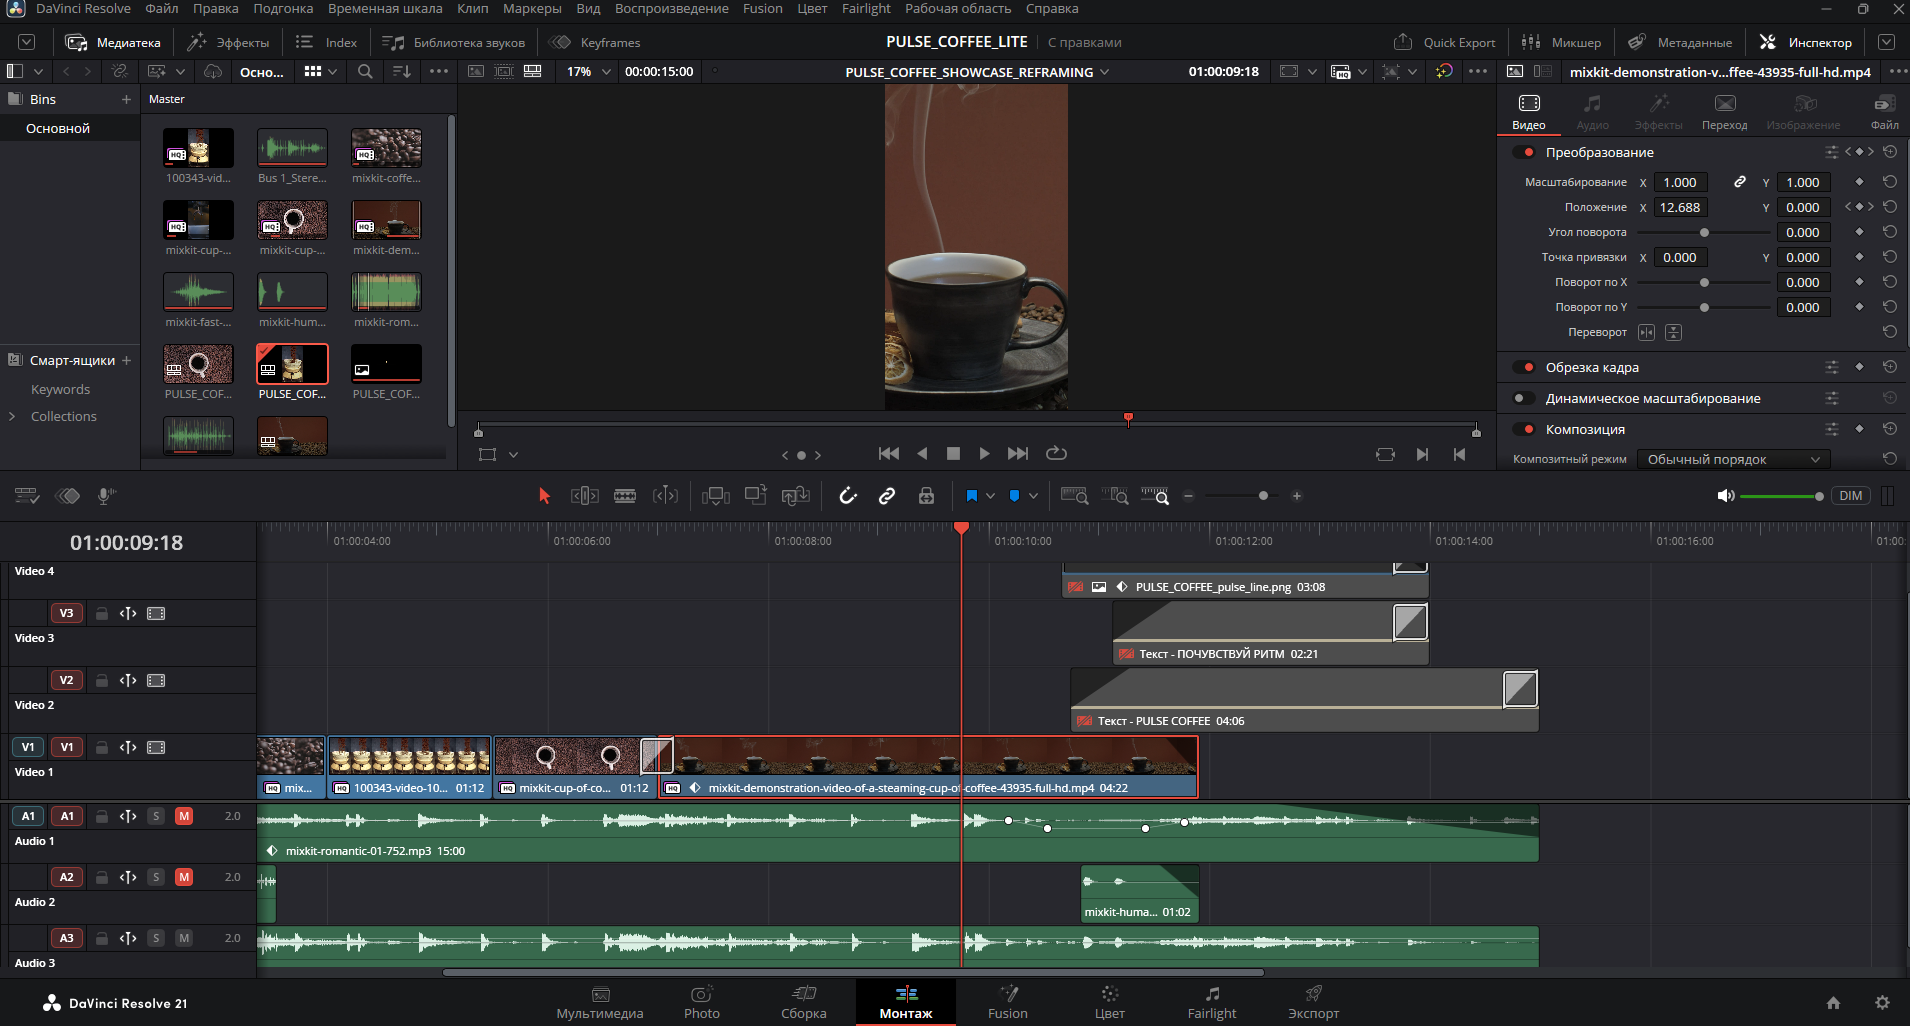Click the search icon in media pool
The image size is (1910, 1026).
click(x=365, y=72)
